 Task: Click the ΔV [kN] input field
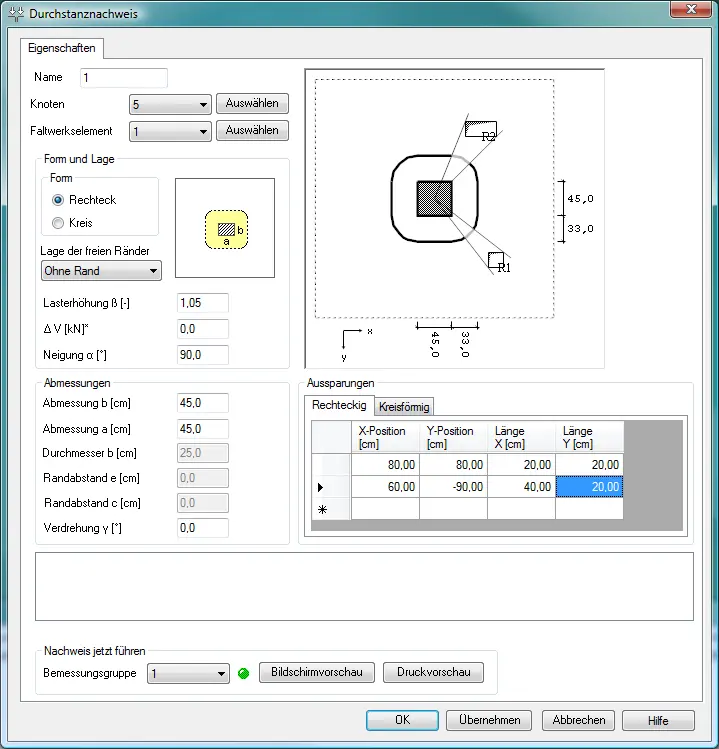click(x=203, y=329)
